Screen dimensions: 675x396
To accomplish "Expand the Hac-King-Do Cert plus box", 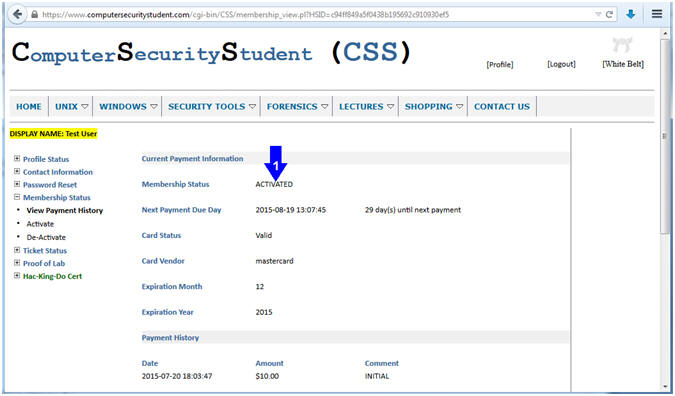I will (17, 275).
